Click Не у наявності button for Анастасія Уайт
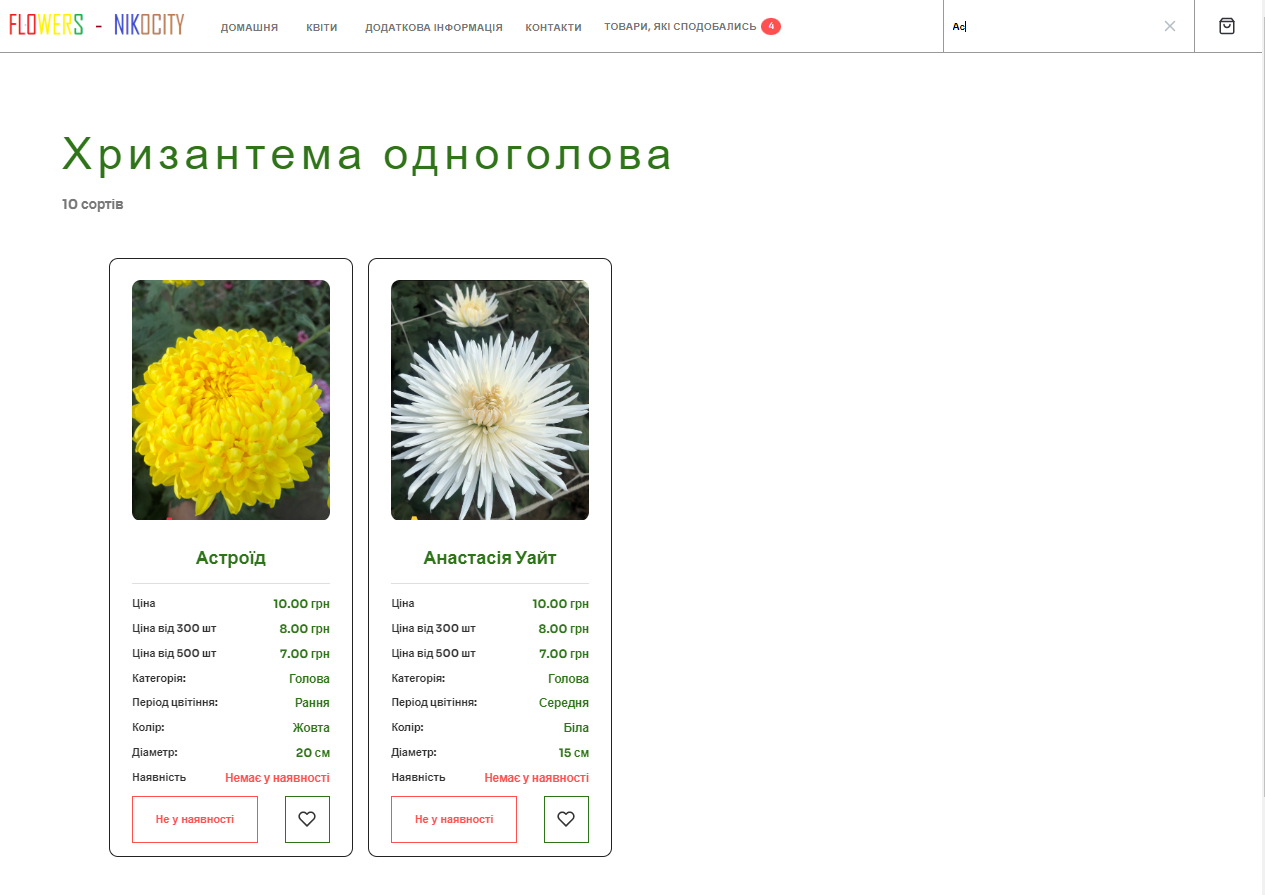 pos(454,819)
